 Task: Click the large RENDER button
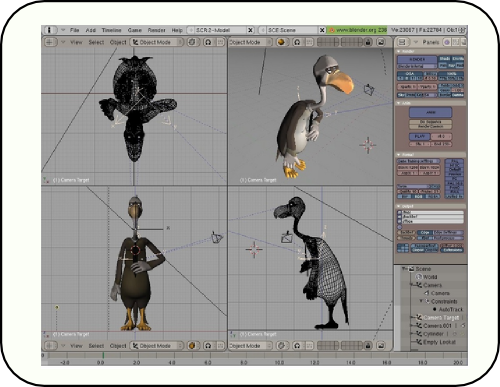(417, 59)
